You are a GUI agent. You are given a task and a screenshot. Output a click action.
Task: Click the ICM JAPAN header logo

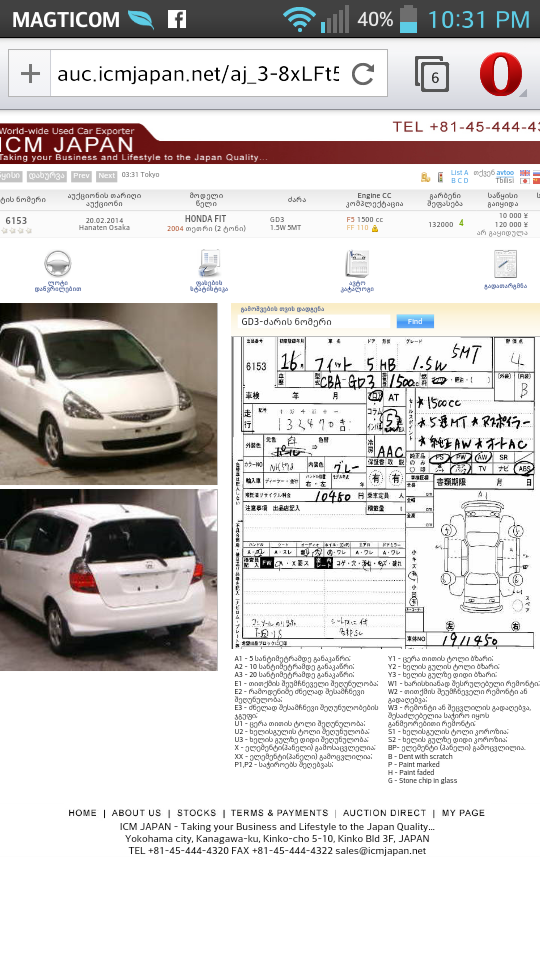67,144
